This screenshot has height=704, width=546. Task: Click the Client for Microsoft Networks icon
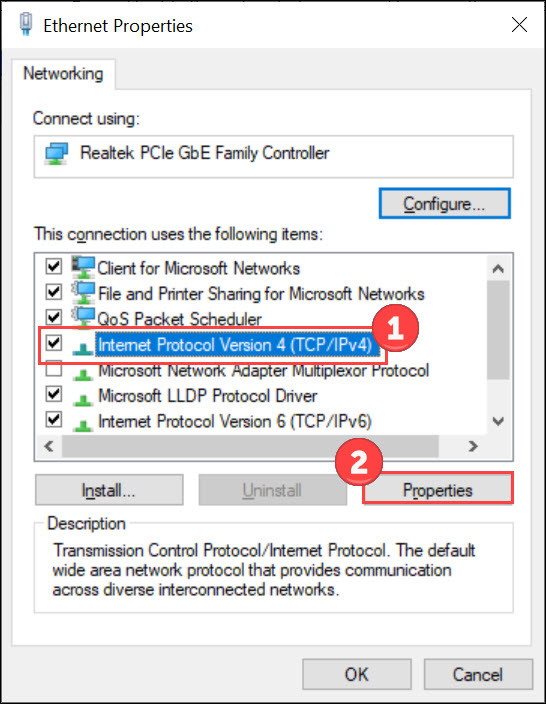pos(84,267)
